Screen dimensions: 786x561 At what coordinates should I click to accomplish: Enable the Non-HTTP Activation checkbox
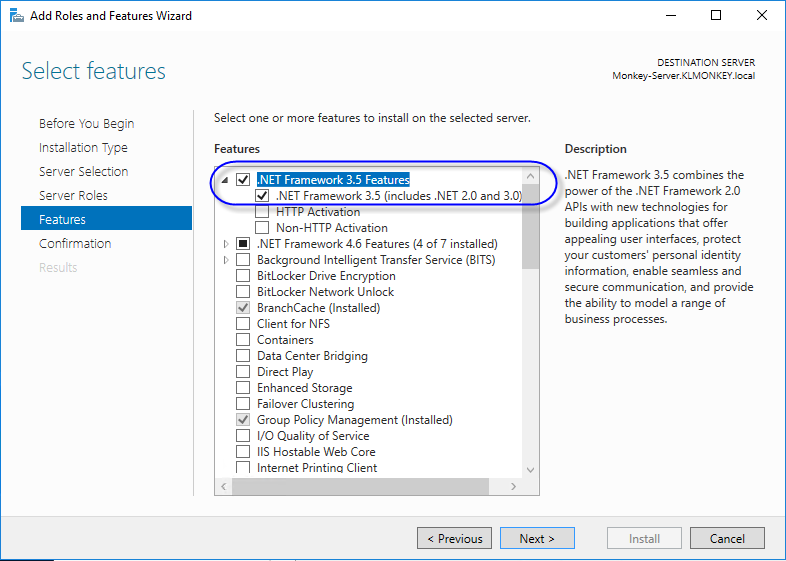coord(262,228)
